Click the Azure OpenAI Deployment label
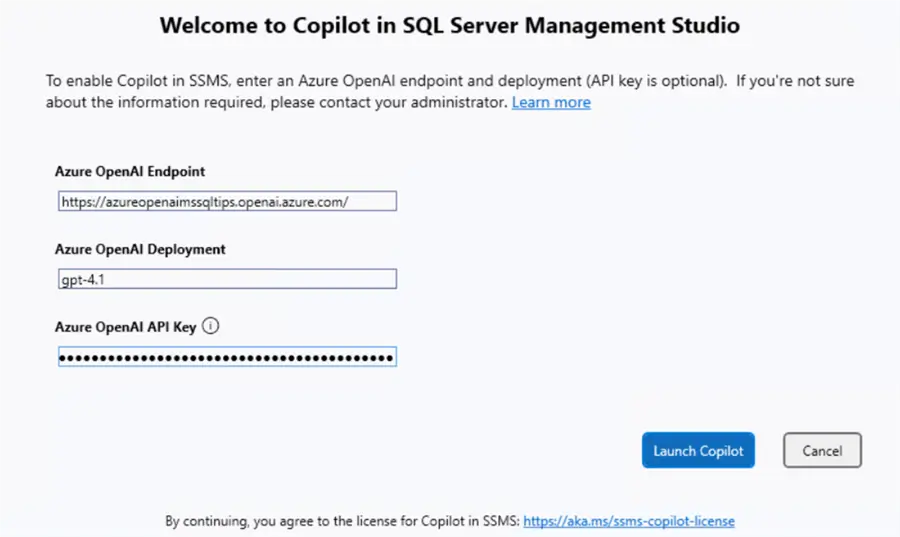The image size is (900, 537). tap(140, 249)
